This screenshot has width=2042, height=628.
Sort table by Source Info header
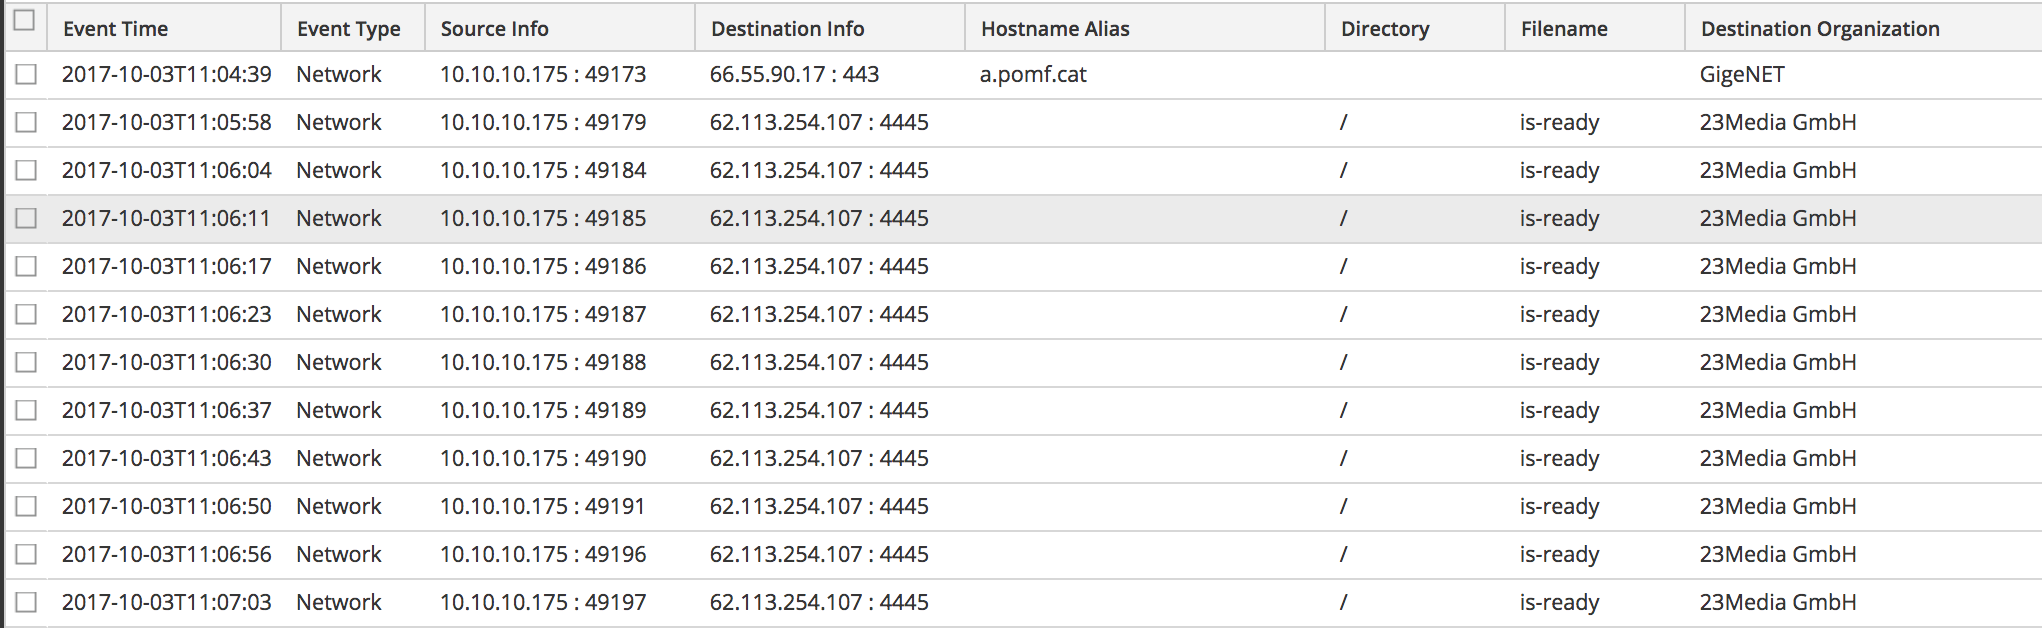(x=494, y=29)
